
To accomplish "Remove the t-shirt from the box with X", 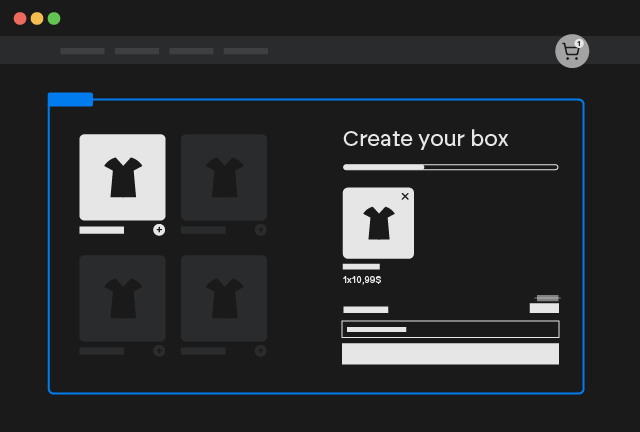I will pyautogui.click(x=405, y=197).
